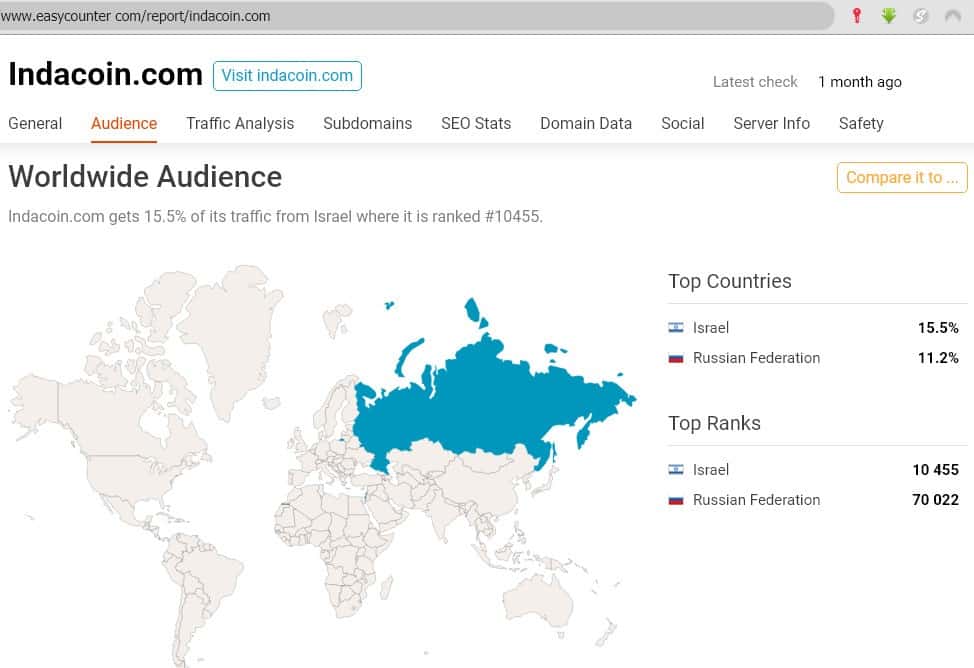Screen dimensions: 974x668
Task: Click the Visit indacoin.com button
Action: coord(287,76)
